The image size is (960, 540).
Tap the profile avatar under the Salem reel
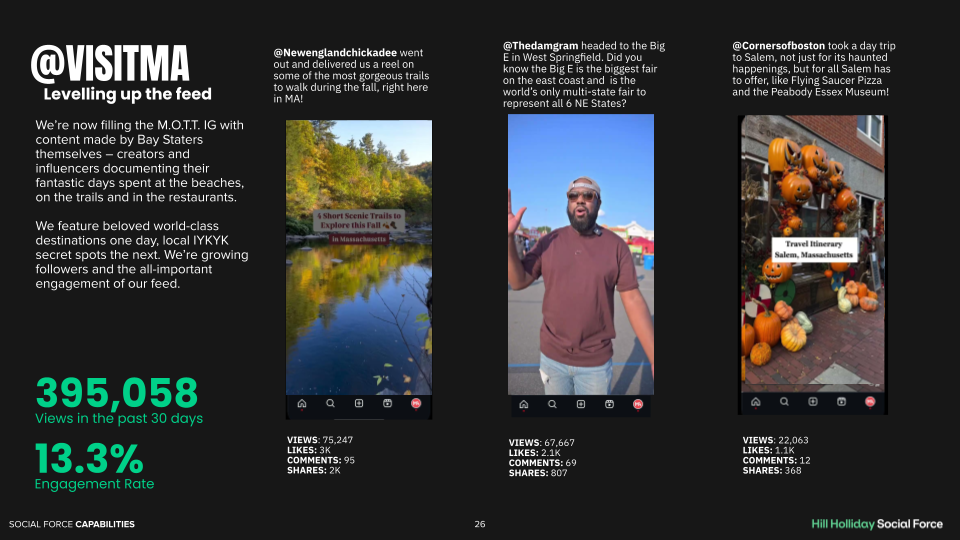coord(870,402)
